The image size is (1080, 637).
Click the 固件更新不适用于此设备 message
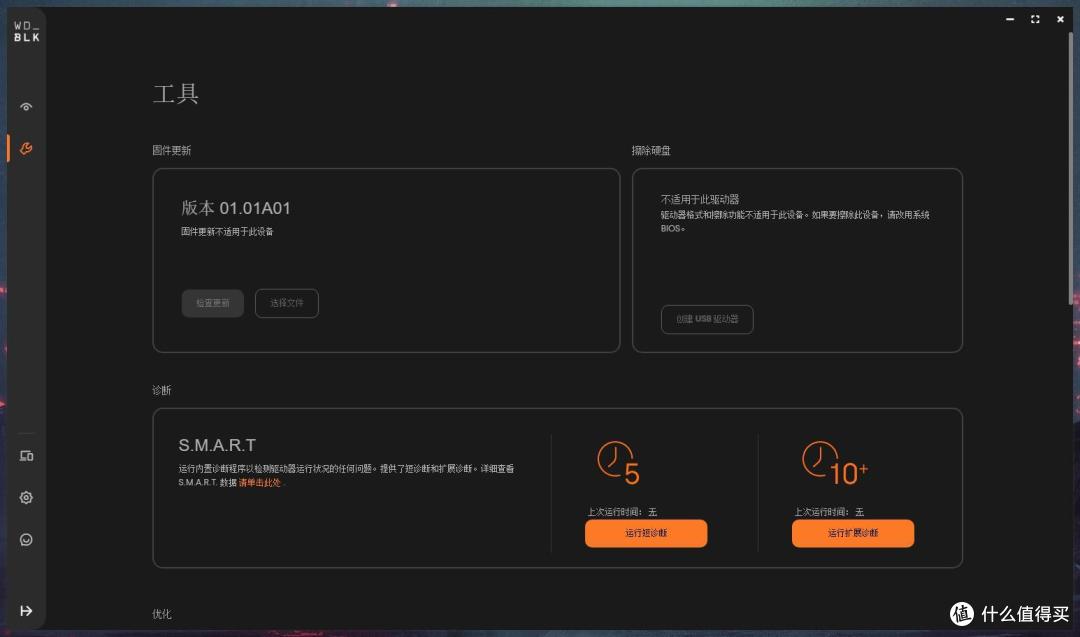227,231
